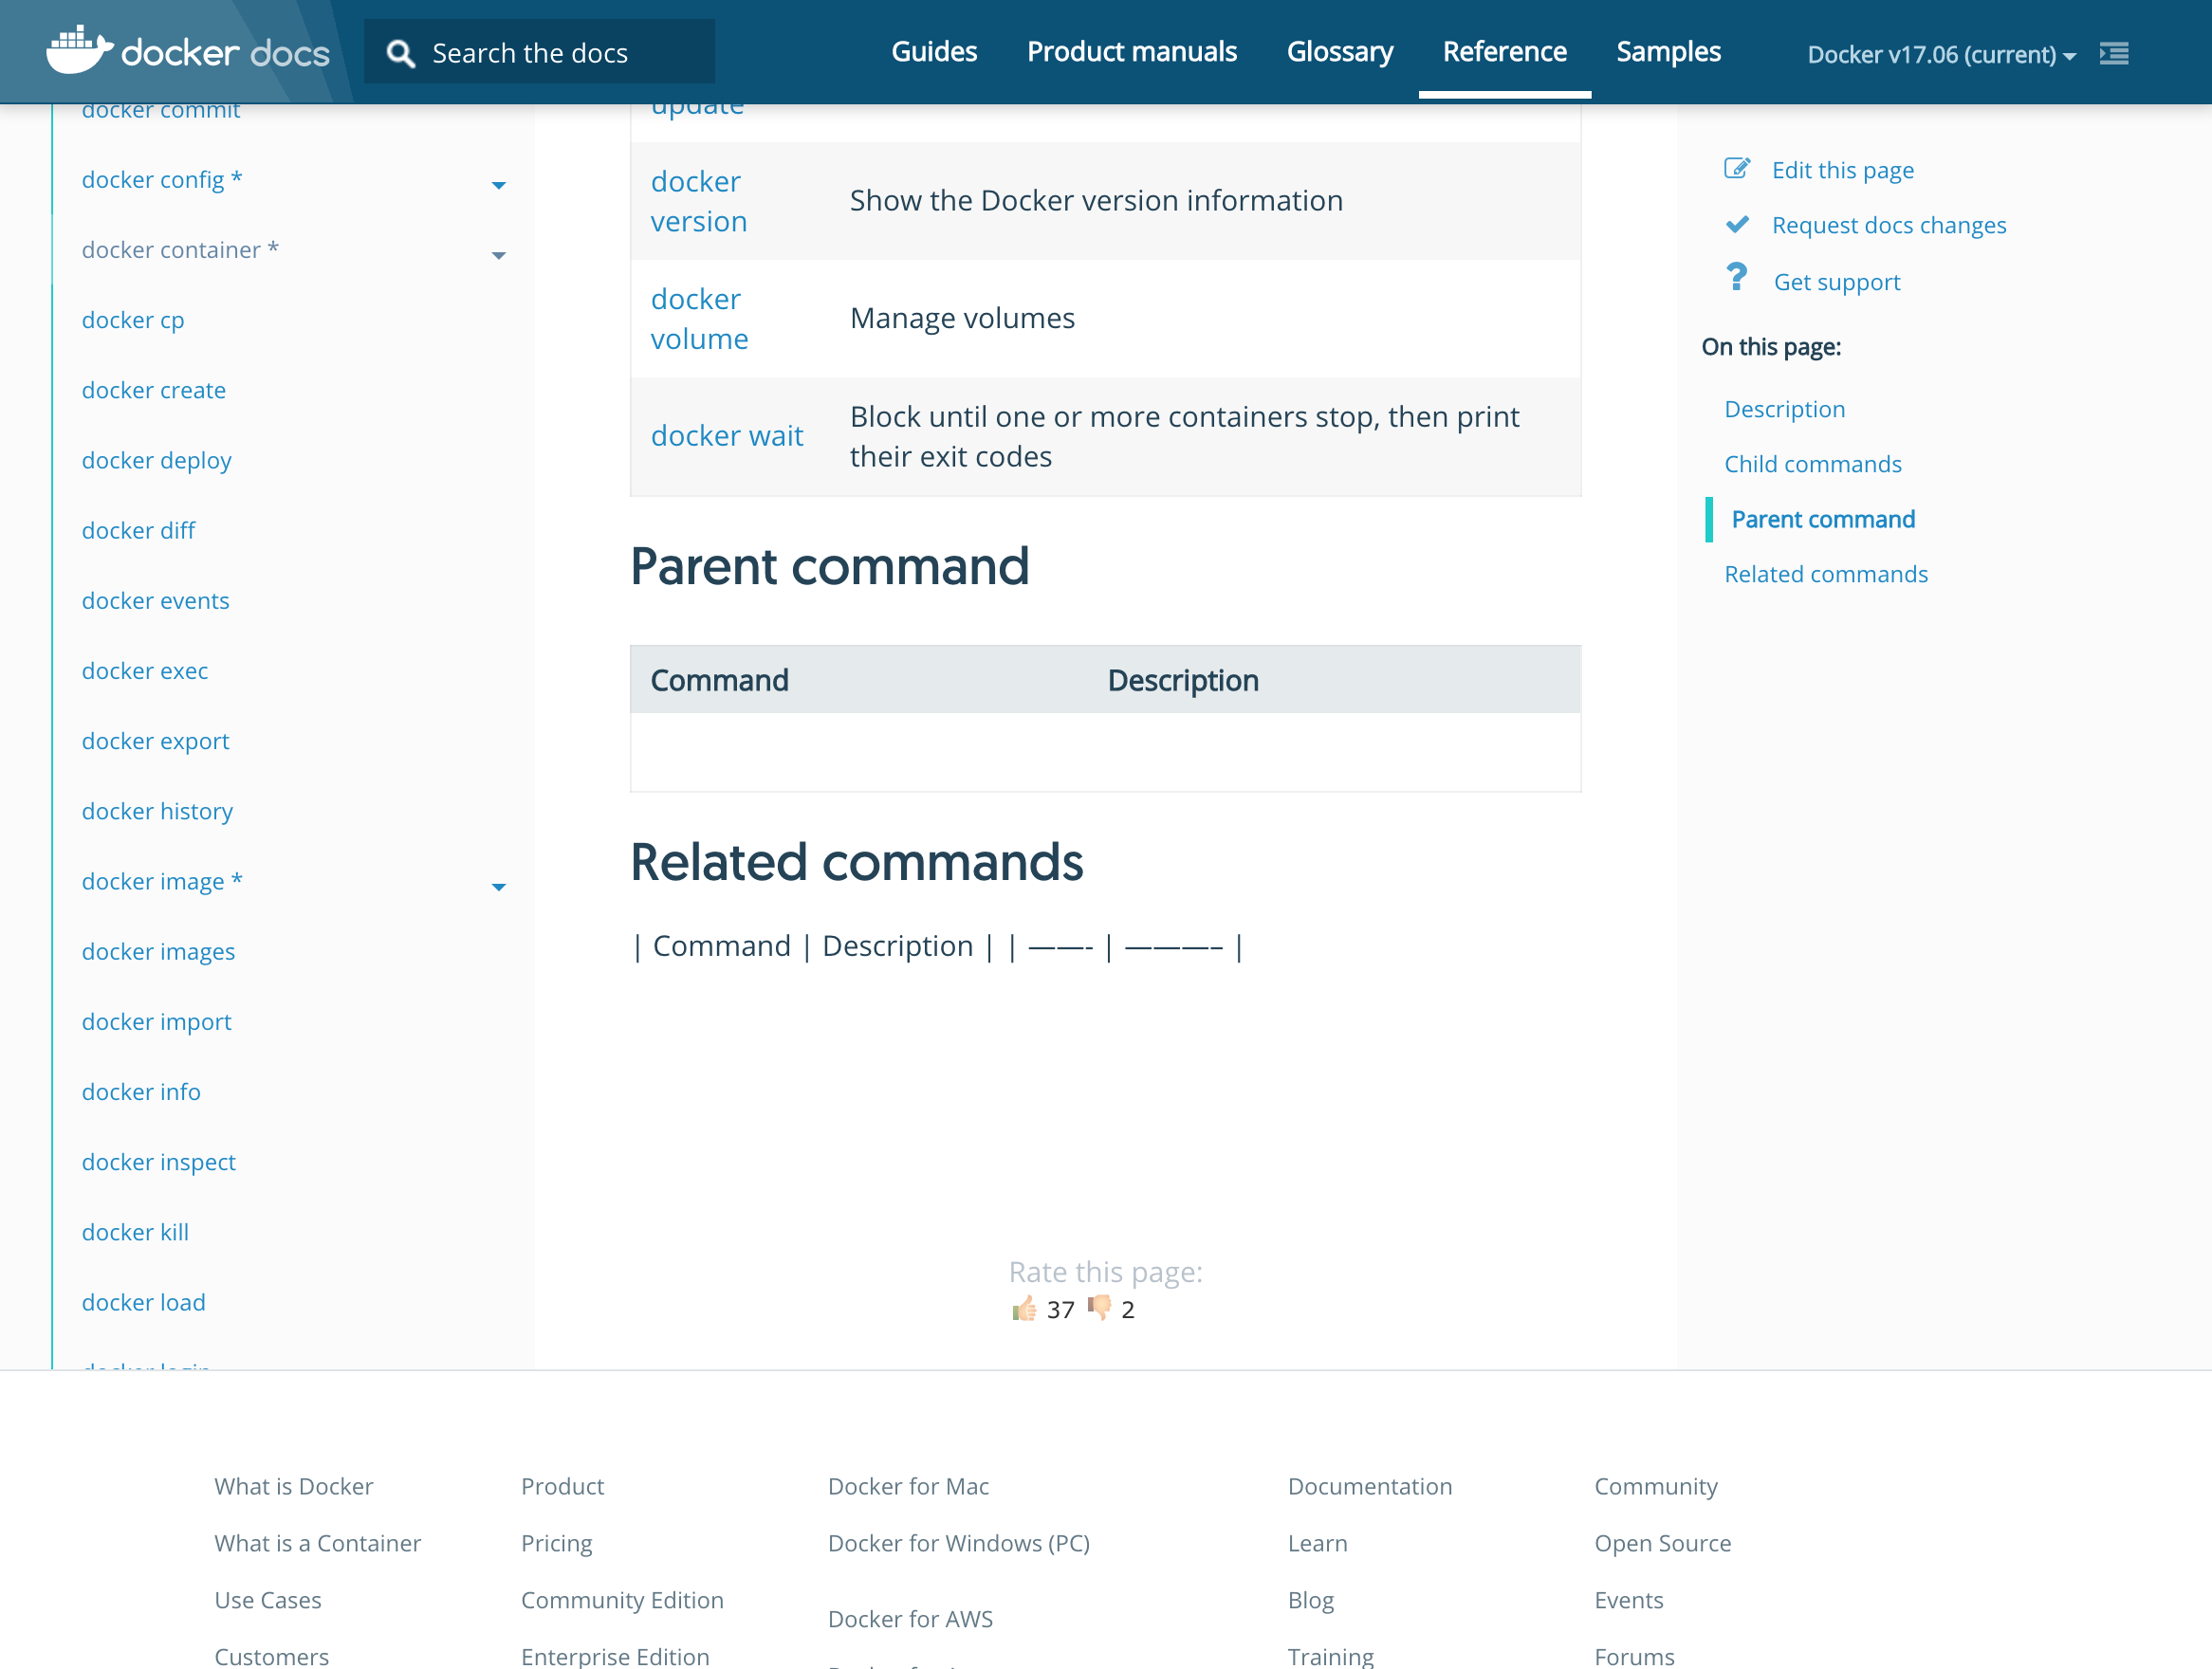Open docker load in sidebar
The height and width of the screenshot is (1669, 2212).
click(x=144, y=1302)
